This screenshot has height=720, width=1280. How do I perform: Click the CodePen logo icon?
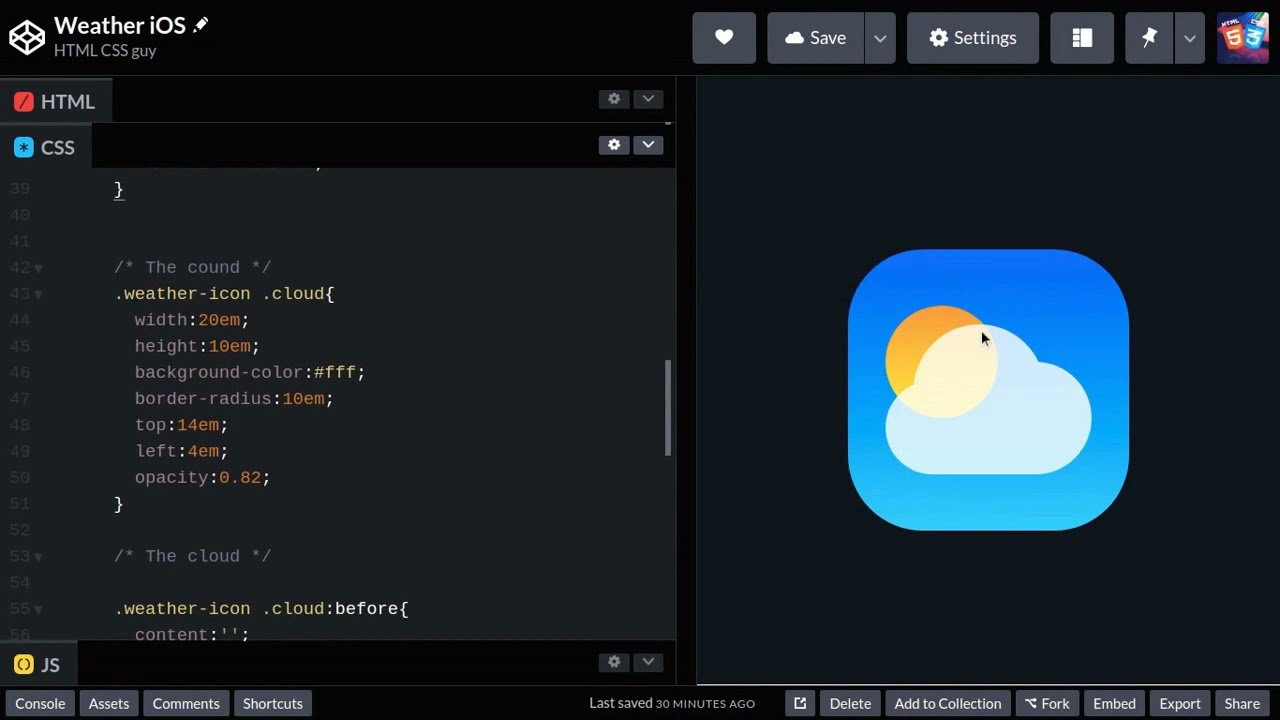click(x=27, y=37)
